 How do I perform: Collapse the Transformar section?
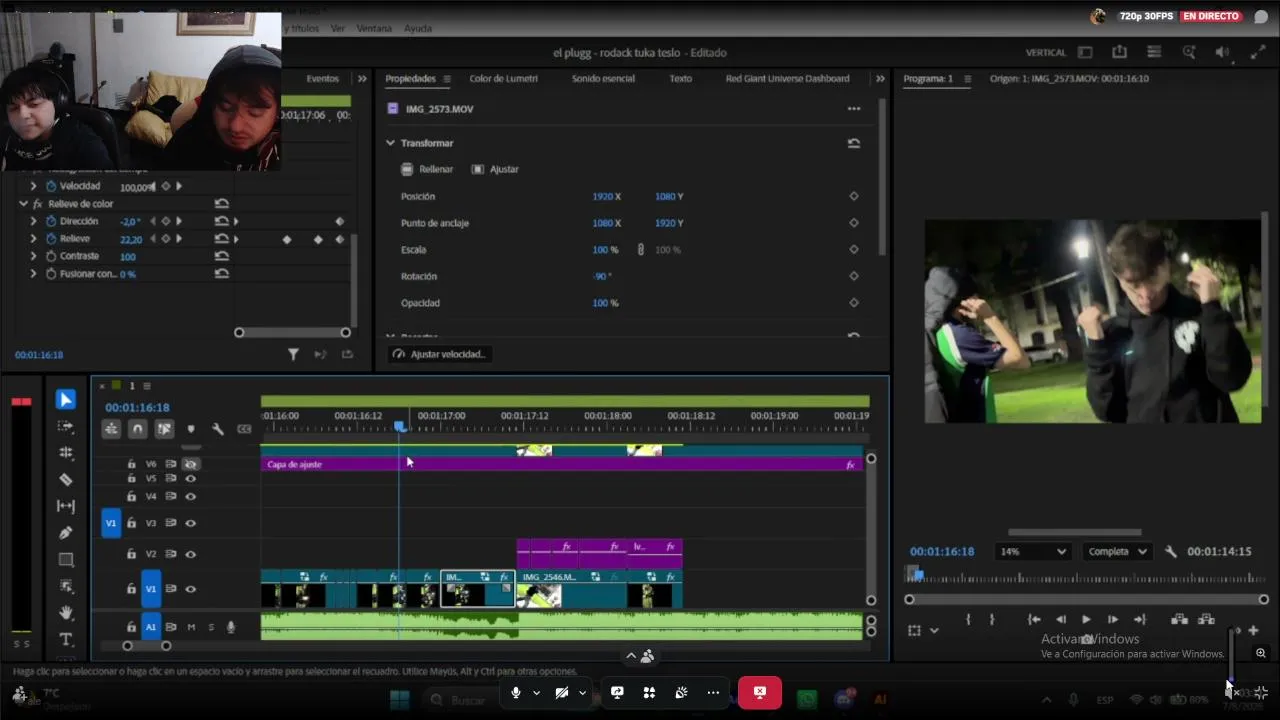pyautogui.click(x=390, y=143)
